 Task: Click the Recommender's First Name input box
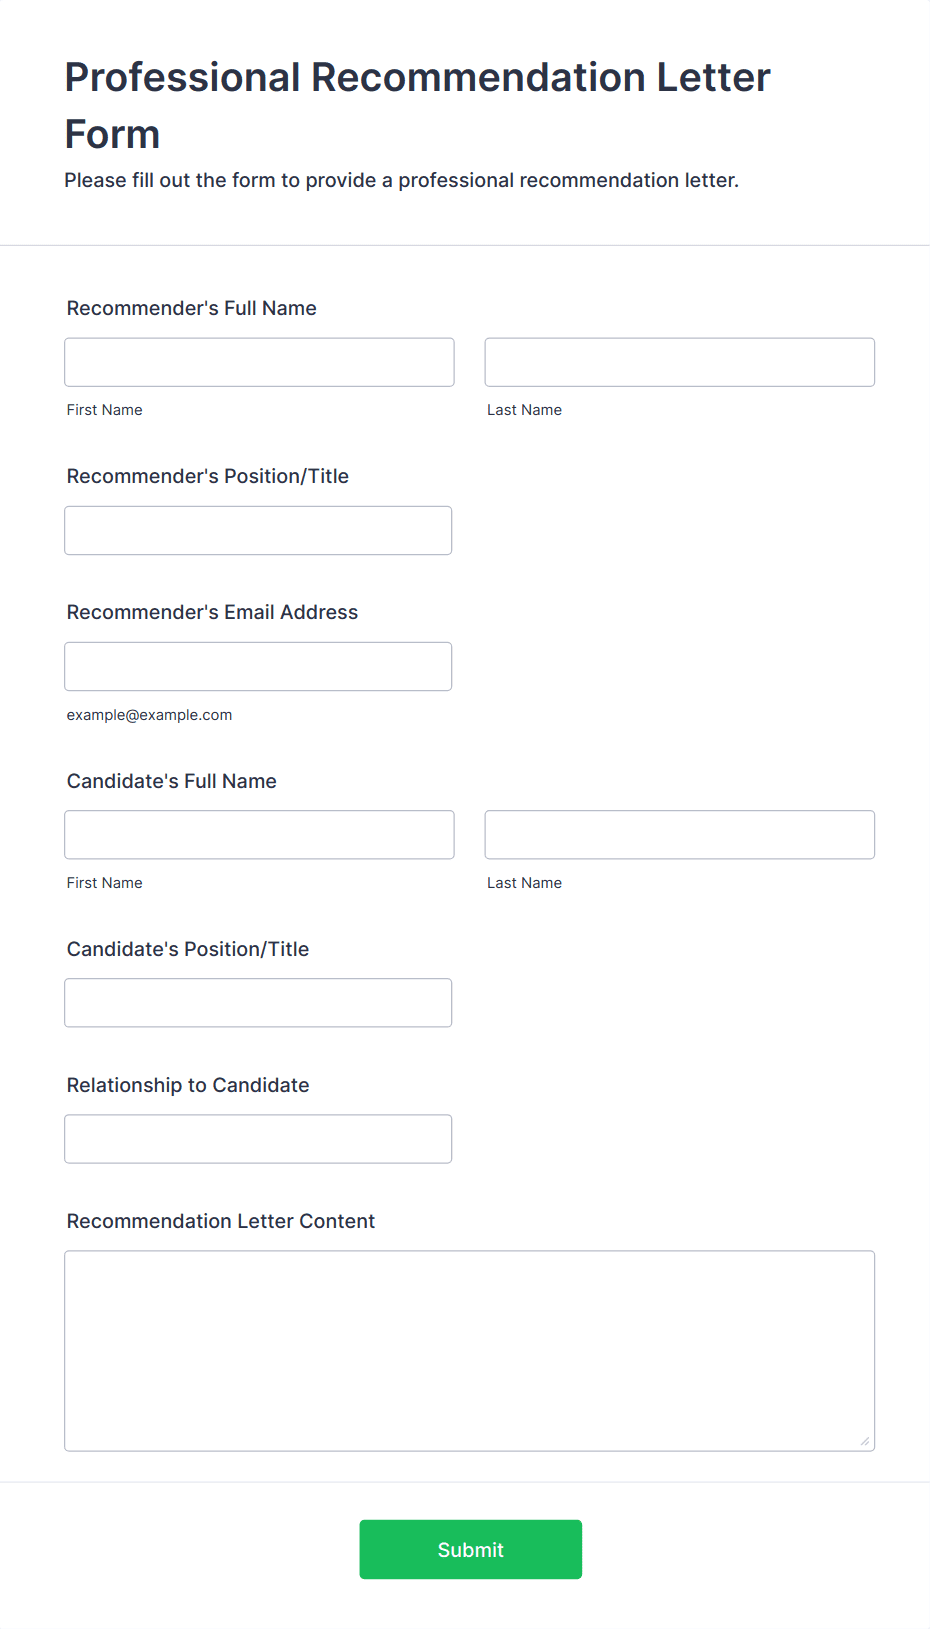click(x=259, y=362)
